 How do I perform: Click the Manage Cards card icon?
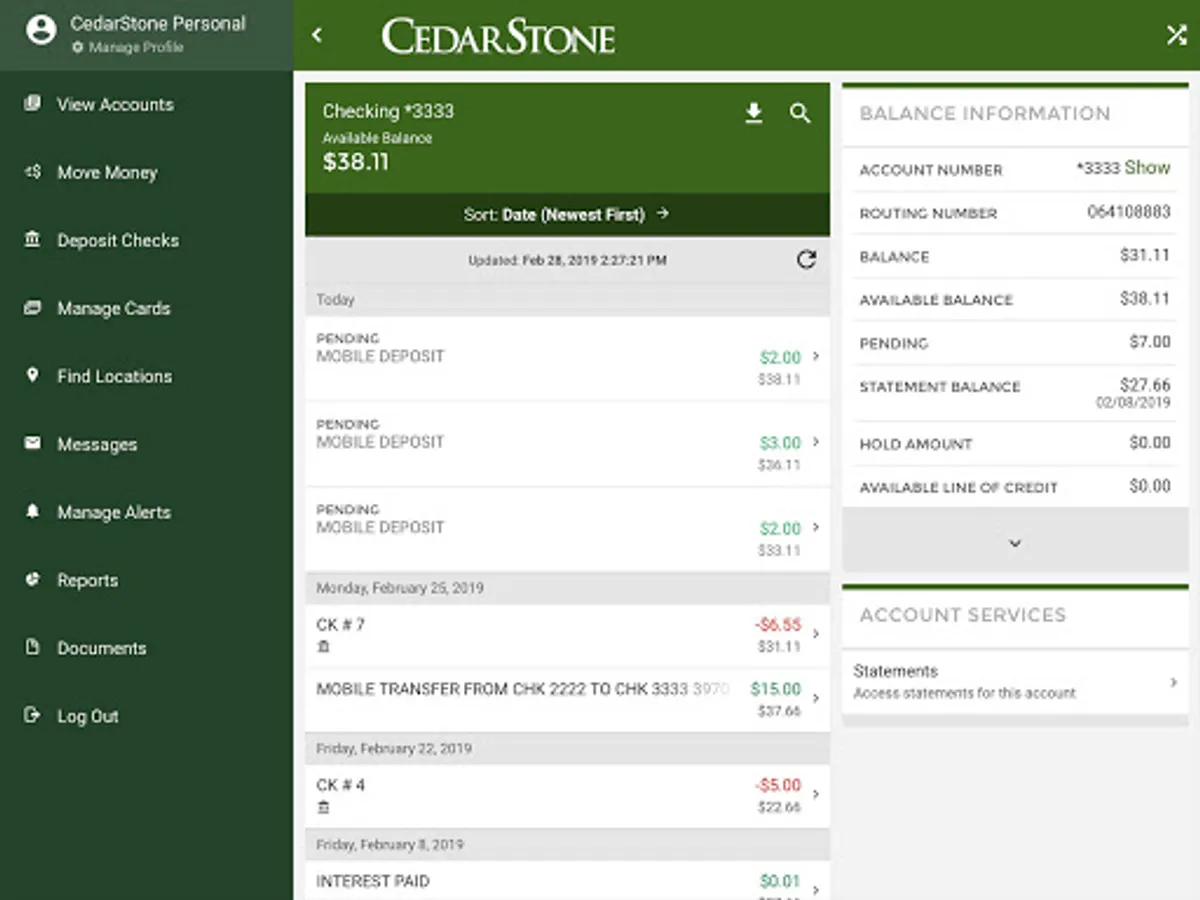pos(33,307)
